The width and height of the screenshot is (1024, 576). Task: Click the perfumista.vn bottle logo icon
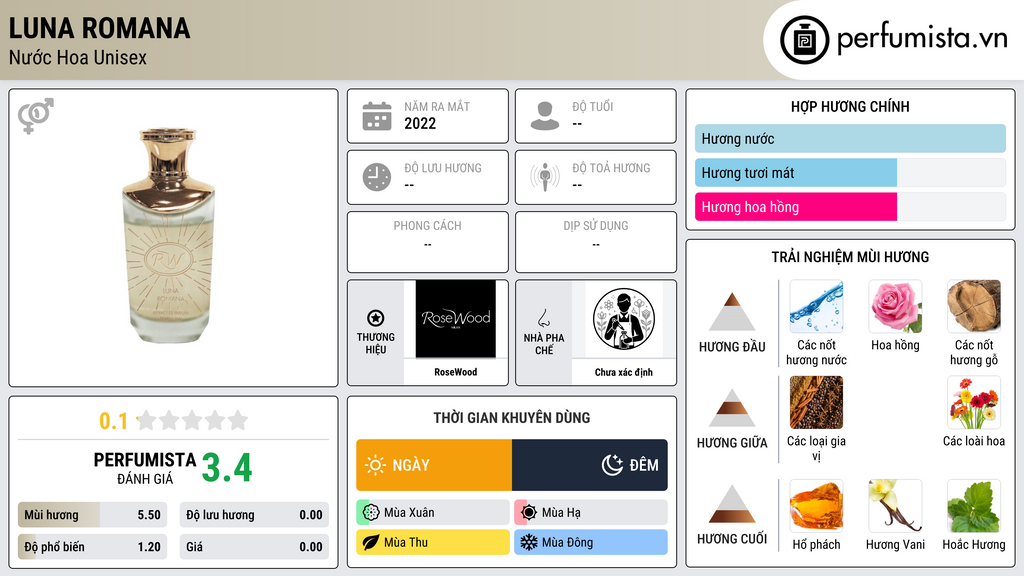click(804, 40)
